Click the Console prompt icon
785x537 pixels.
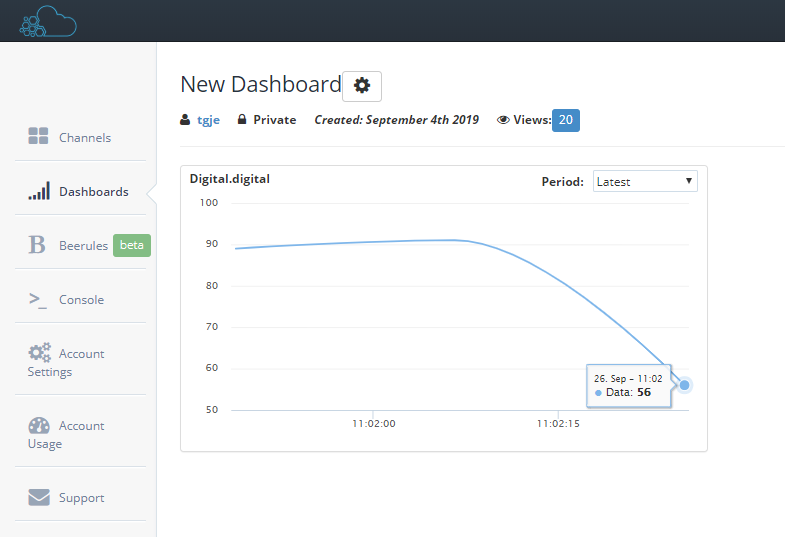click(38, 299)
